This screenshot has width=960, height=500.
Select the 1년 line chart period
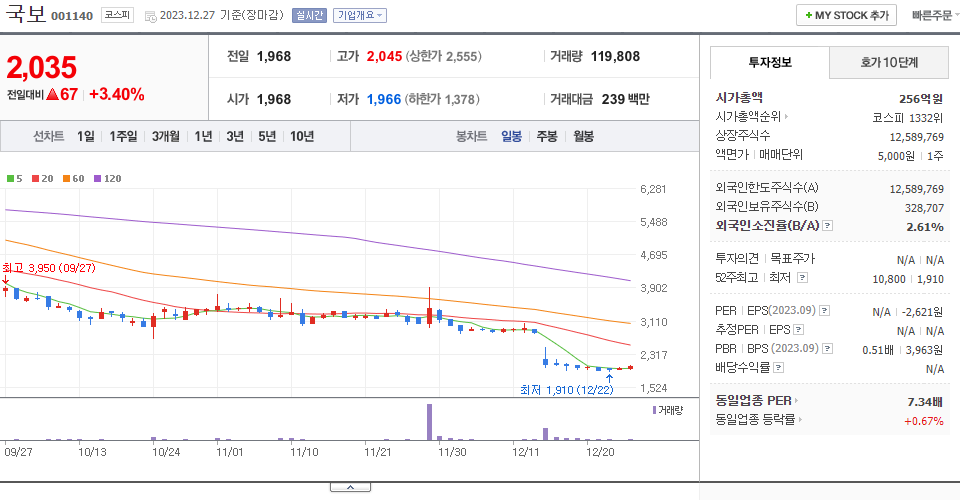tap(203, 136)
